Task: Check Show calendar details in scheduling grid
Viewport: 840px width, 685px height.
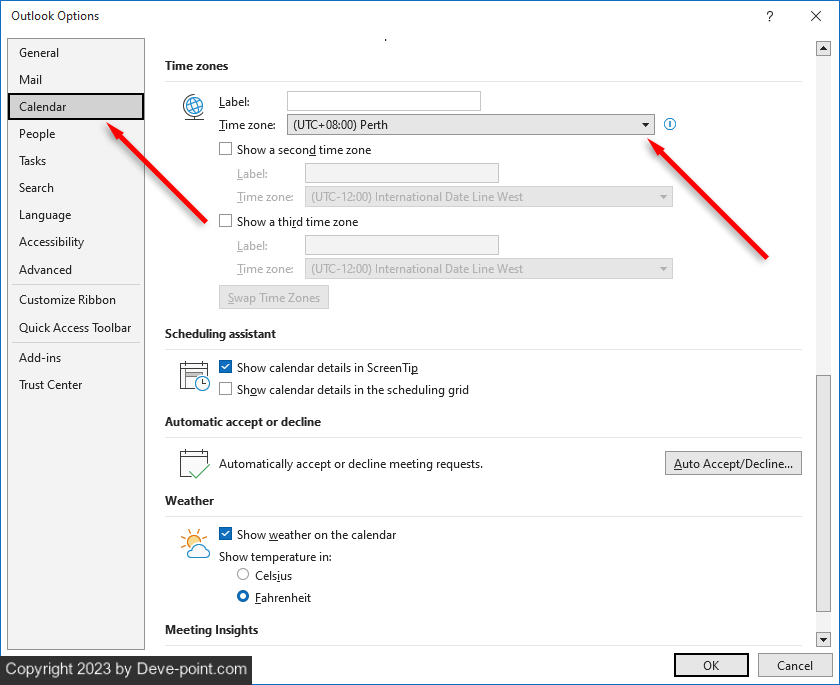Action: (x=226, y=390)
